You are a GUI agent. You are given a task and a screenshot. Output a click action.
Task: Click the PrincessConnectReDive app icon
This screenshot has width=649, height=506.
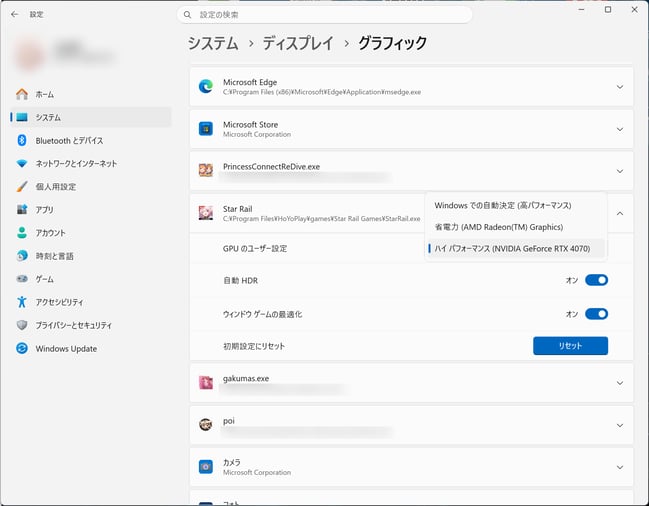click(x=206, y=170)
